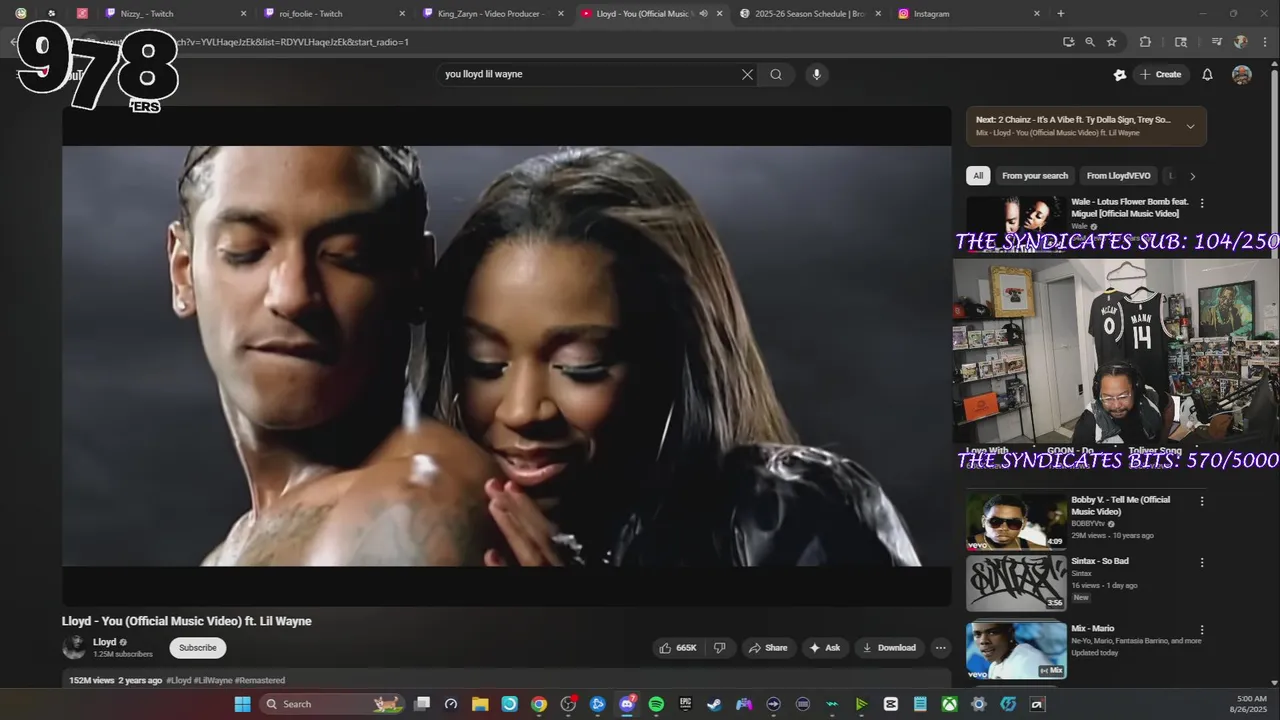The width and height of the screenshot is (1280, 720).
Task: Open File Explorer from the taskbar
Action: pyautogui.click(x=480, y=704)
